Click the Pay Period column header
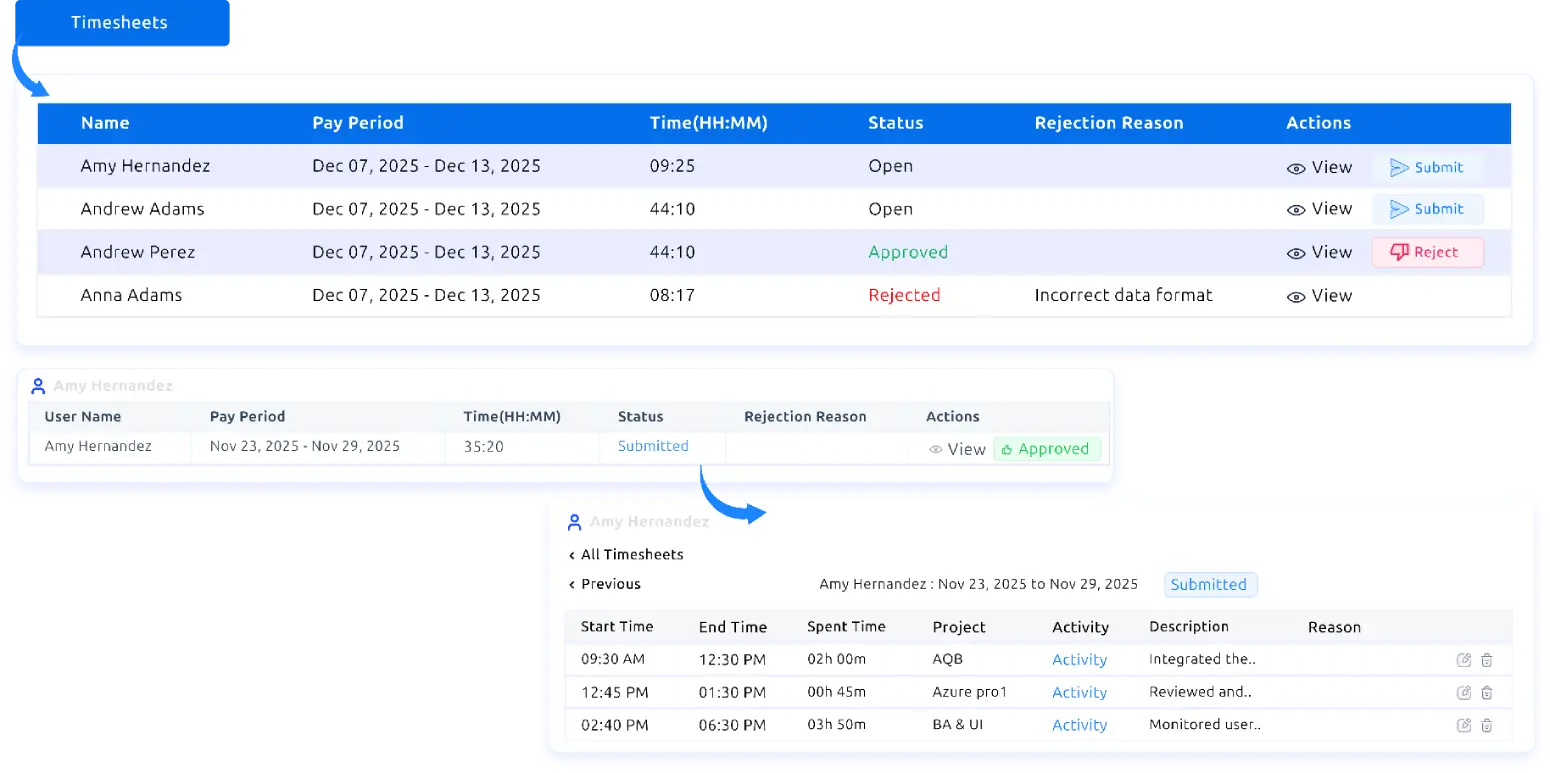The height and width of the screenshot is (773, 1550). pos(357,123)
